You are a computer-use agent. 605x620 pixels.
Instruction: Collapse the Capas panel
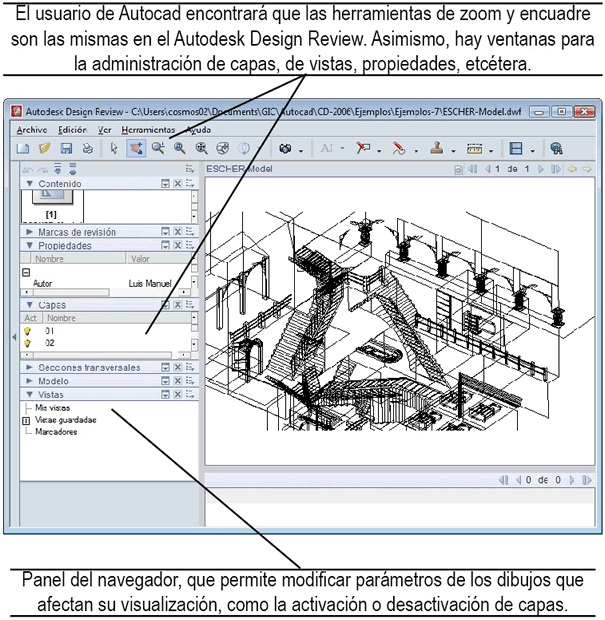click(29, 305)
